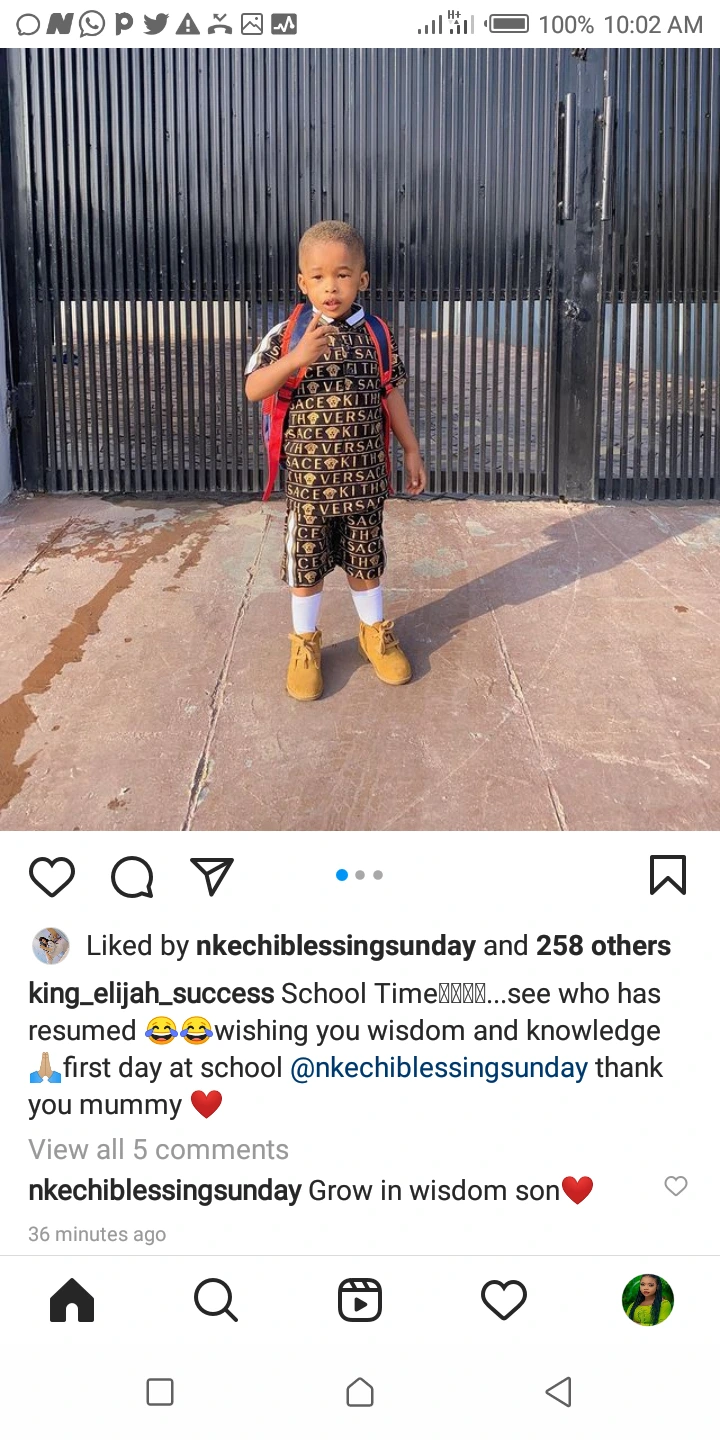Open comments via the speech bubble icon
Image resolution: width=720 pixels, height=1440 pixels.
tap(132, 877)
